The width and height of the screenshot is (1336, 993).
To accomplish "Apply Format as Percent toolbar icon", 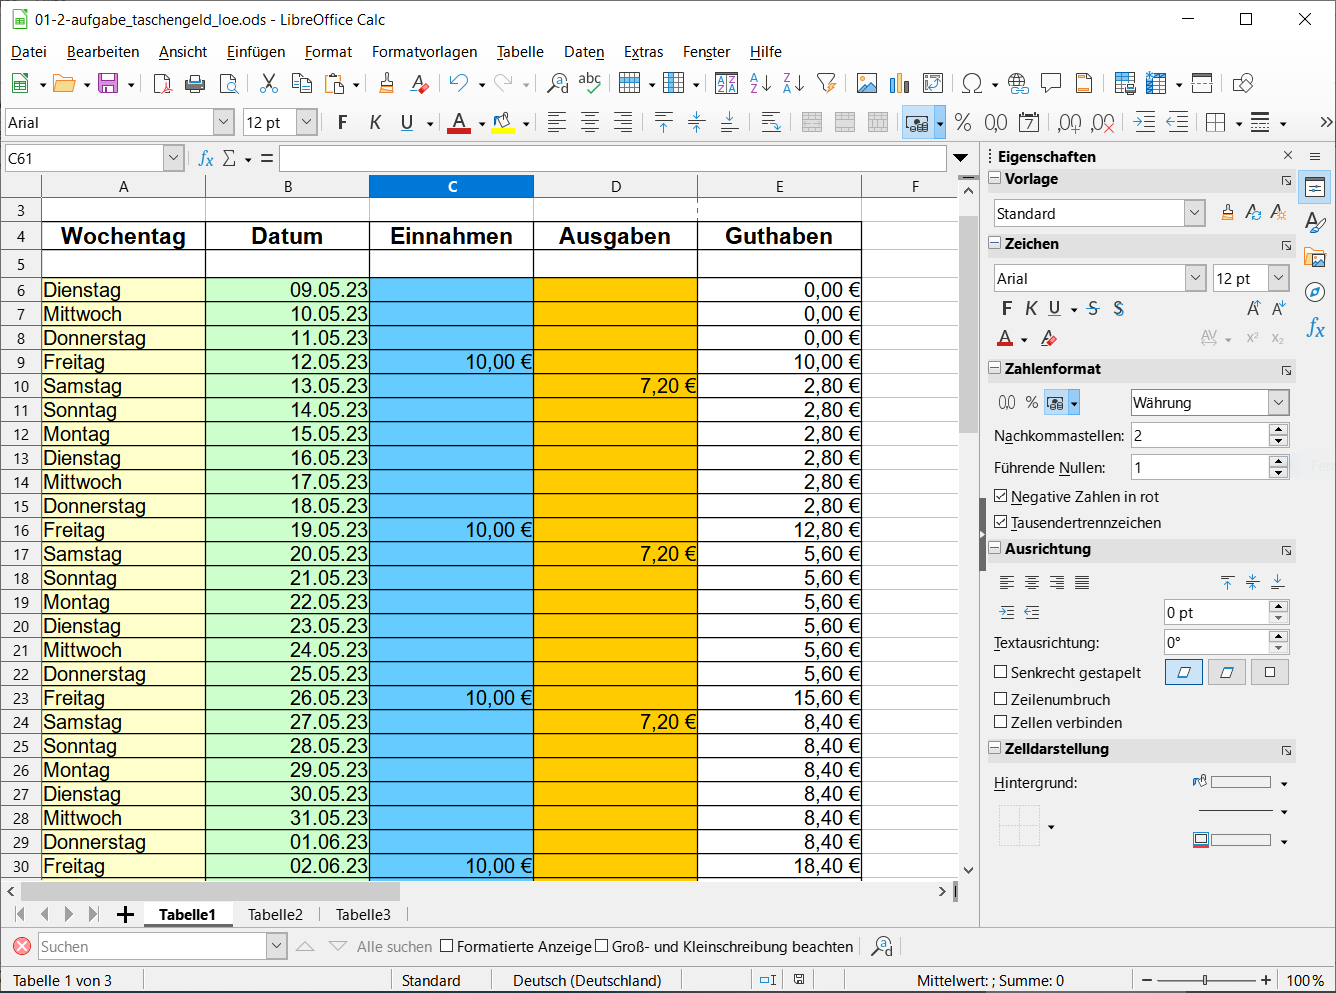I will coord(963,122).
